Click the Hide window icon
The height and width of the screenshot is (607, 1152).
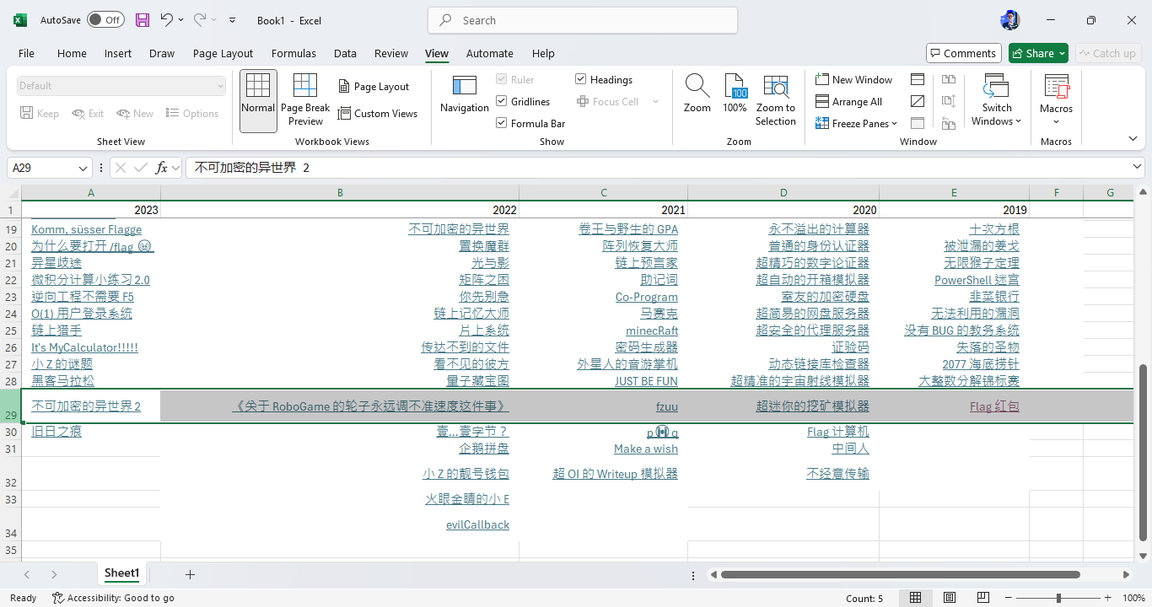click(918, 101)
